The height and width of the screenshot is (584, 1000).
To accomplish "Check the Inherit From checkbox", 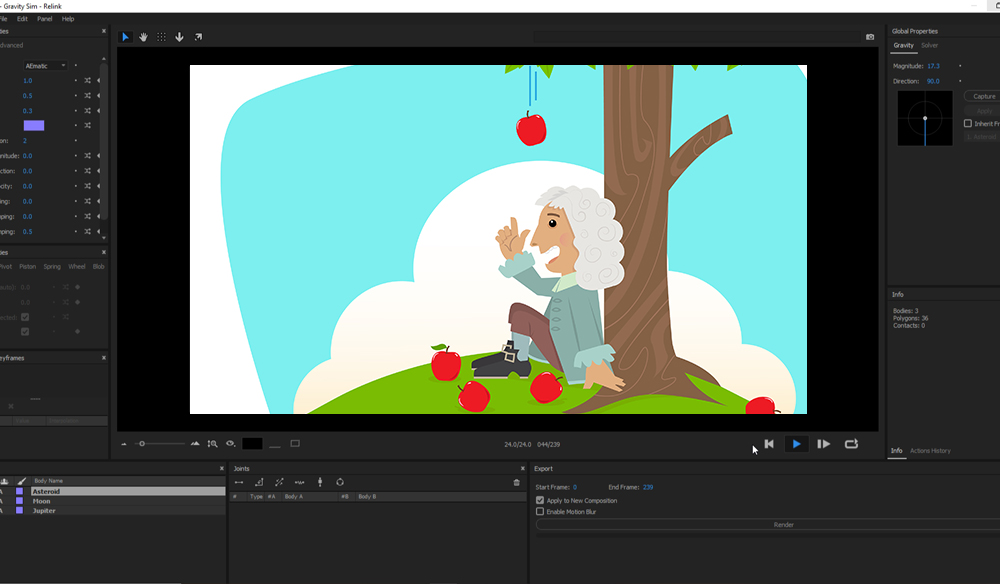I will [x=967, y=123].
